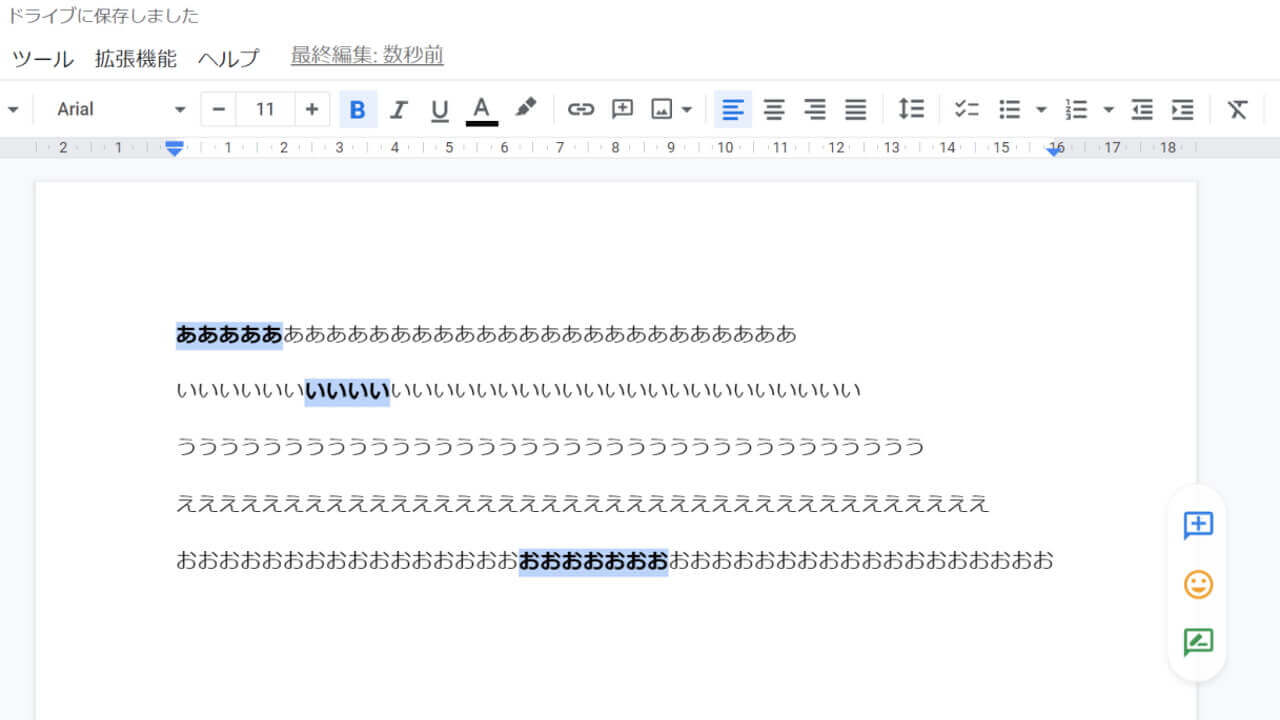
Task: Click the emoji reaction icon in sidebar
Action: click(1197, 584)
